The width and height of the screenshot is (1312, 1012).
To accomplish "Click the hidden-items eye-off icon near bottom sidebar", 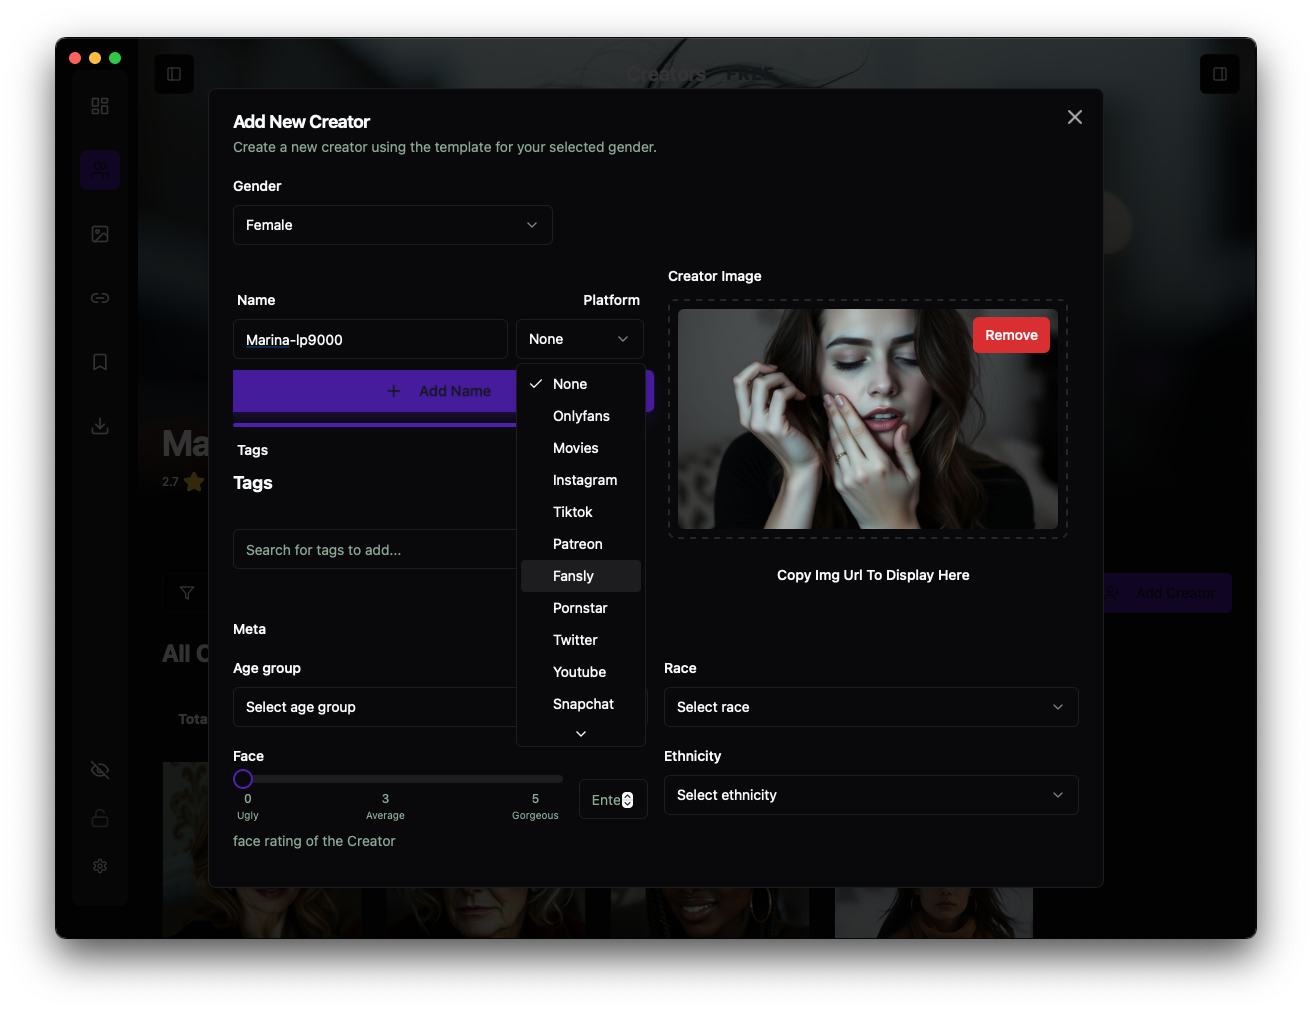I will [100, 770].
